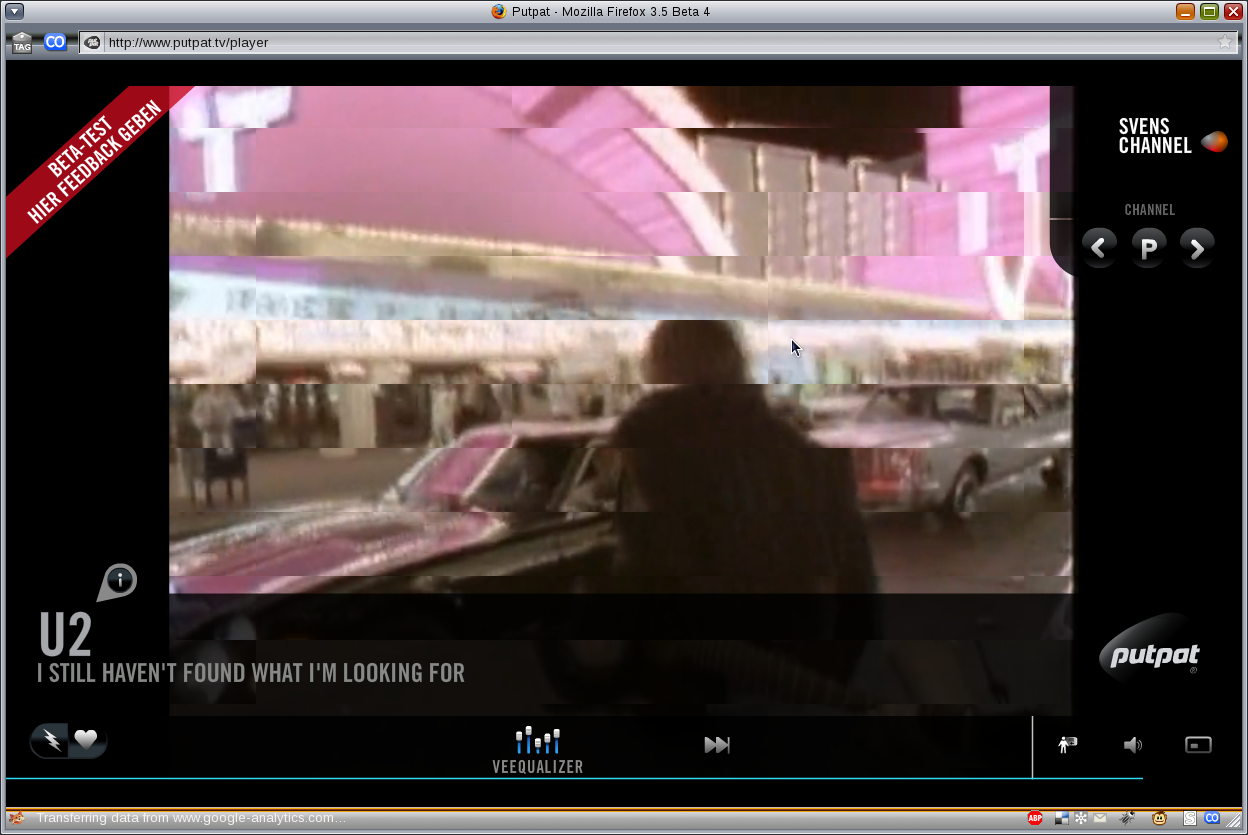Click the lightning bolt dislike button

tap(50, 740)
